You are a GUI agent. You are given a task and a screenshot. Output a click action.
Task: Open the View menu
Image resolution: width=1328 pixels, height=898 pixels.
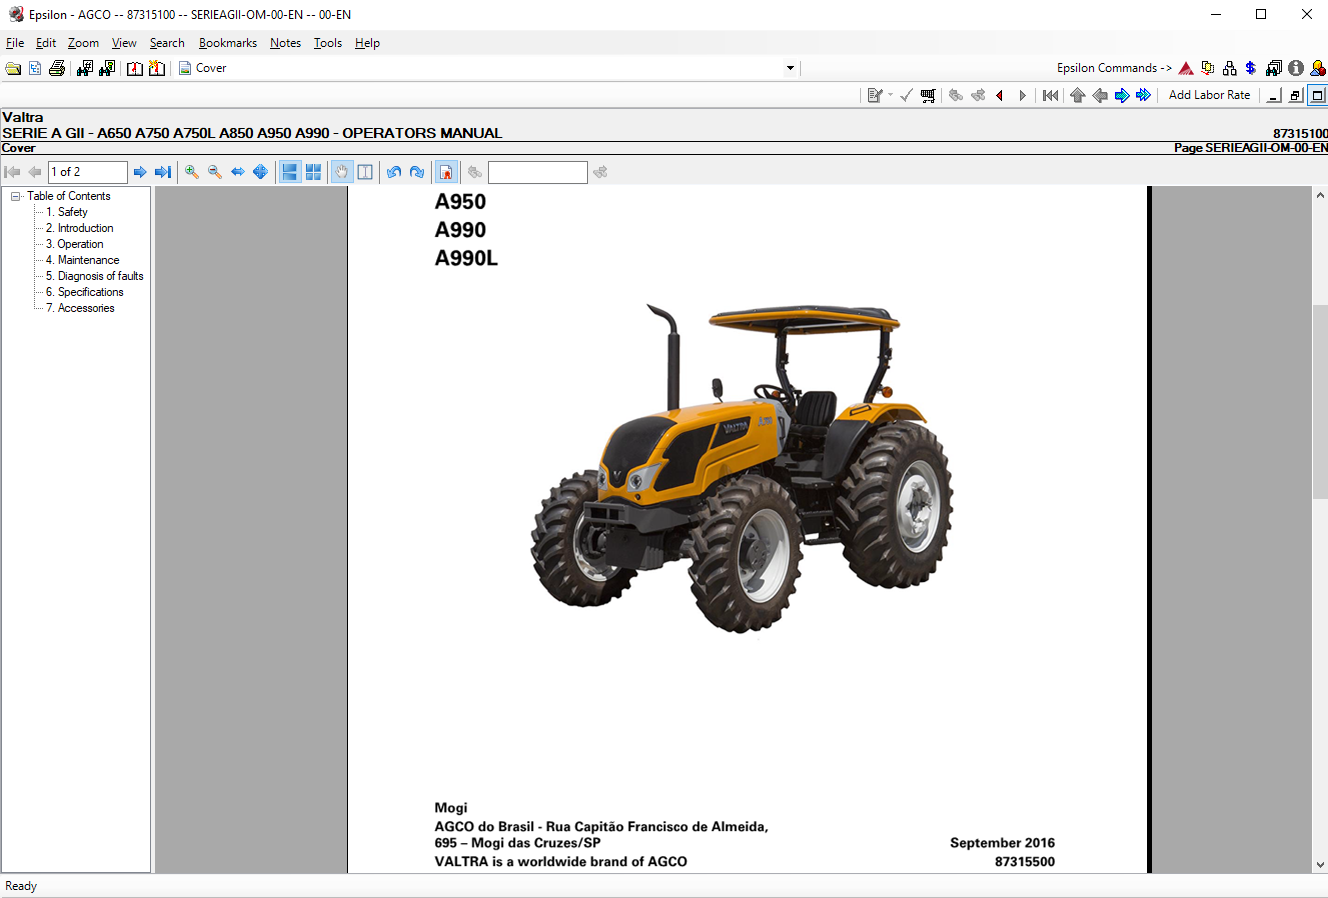click(x=124, y=43)
